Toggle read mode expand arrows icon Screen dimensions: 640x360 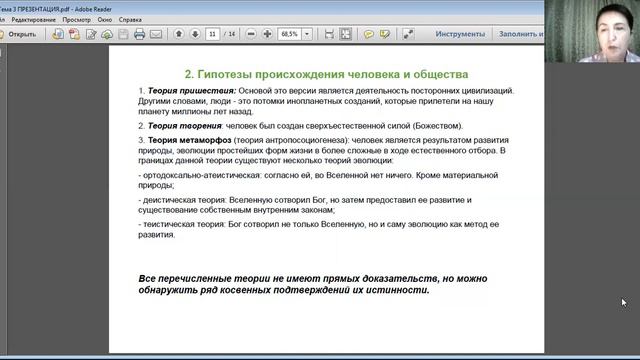pos(408,34)
